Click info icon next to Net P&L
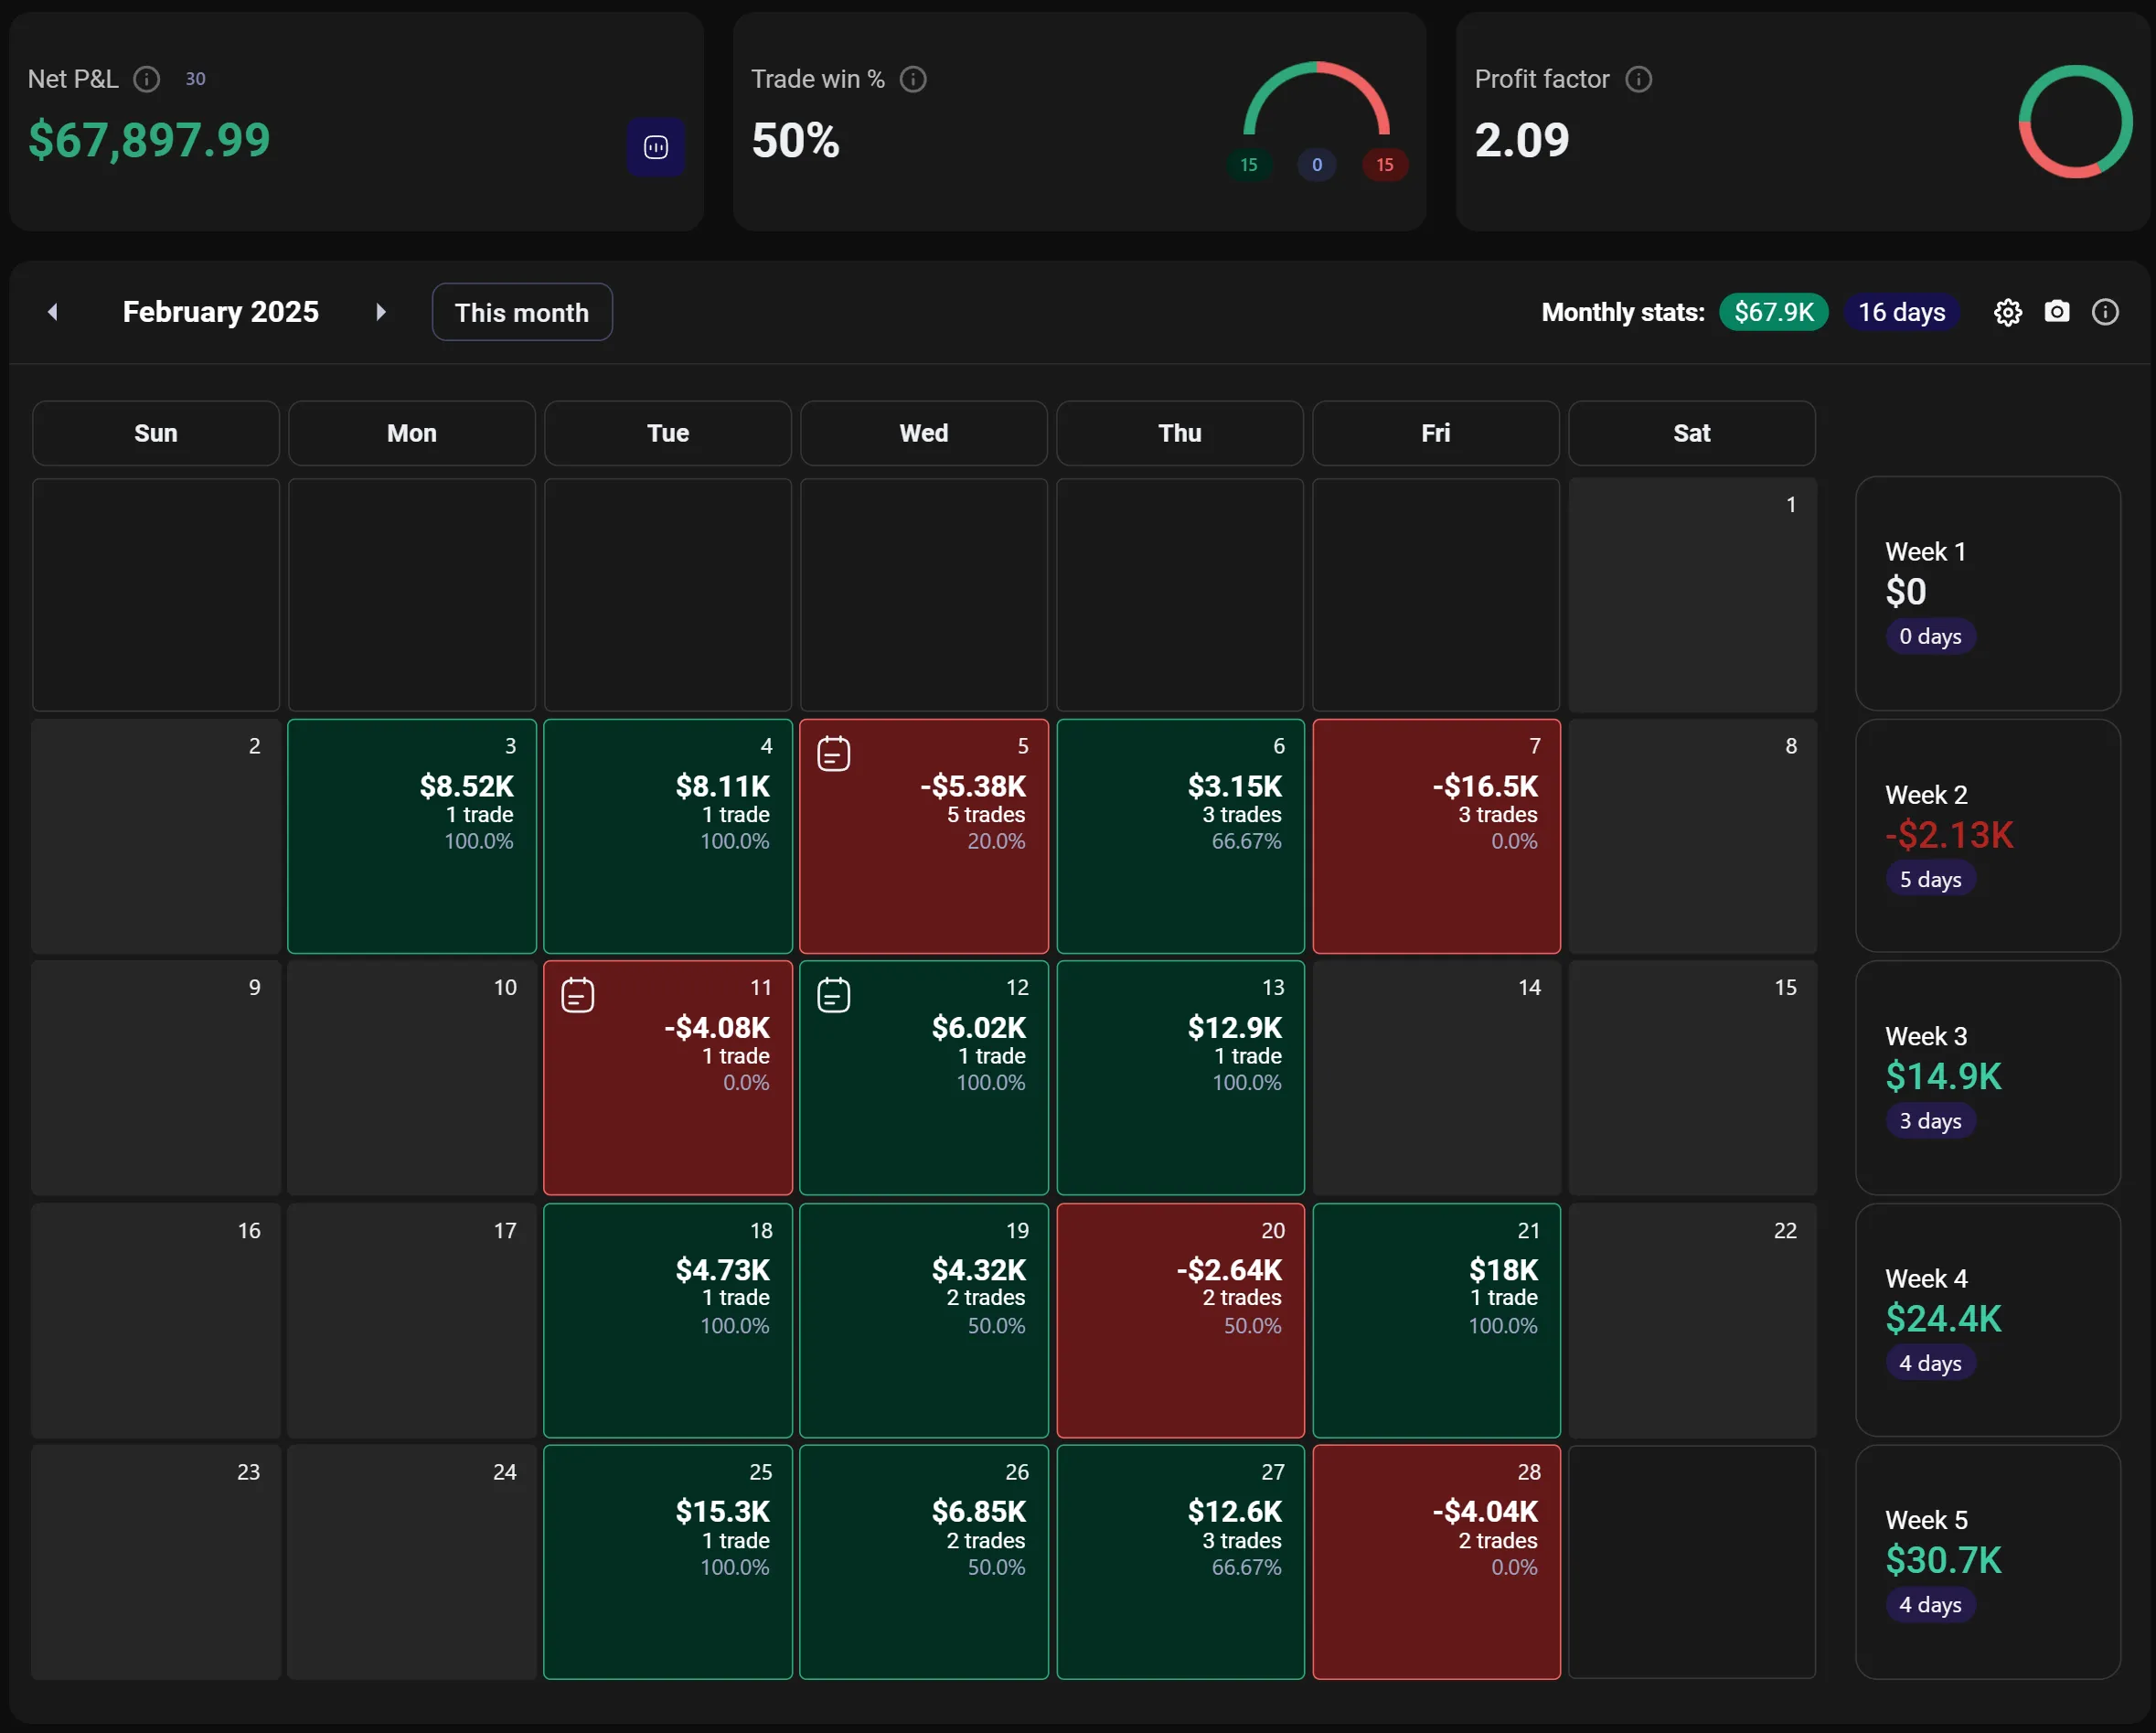Image resolution: width=2156 pixels, height=1733 pixels. (x=147, y=79)
